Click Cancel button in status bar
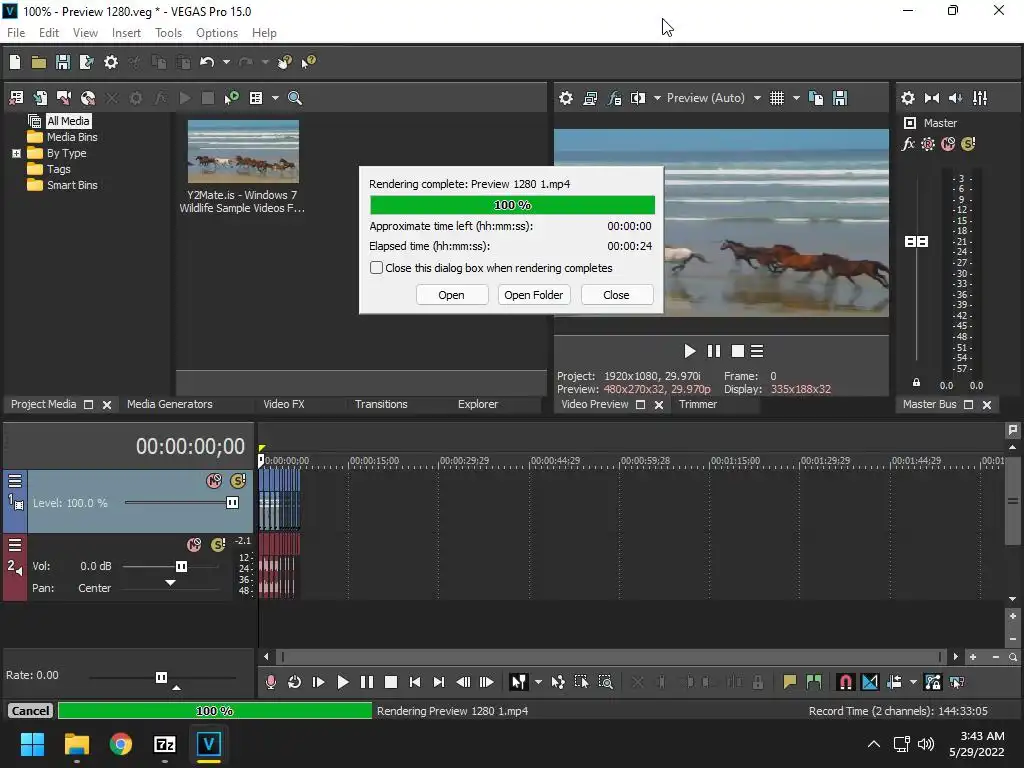1024x768 pixels. (30, 711)
